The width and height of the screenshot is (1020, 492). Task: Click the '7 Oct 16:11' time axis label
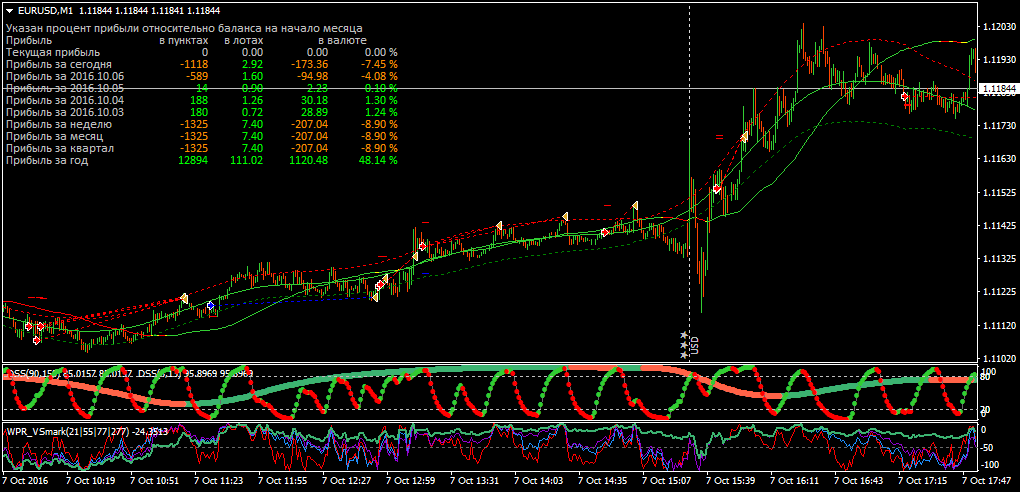click(794, 481)
